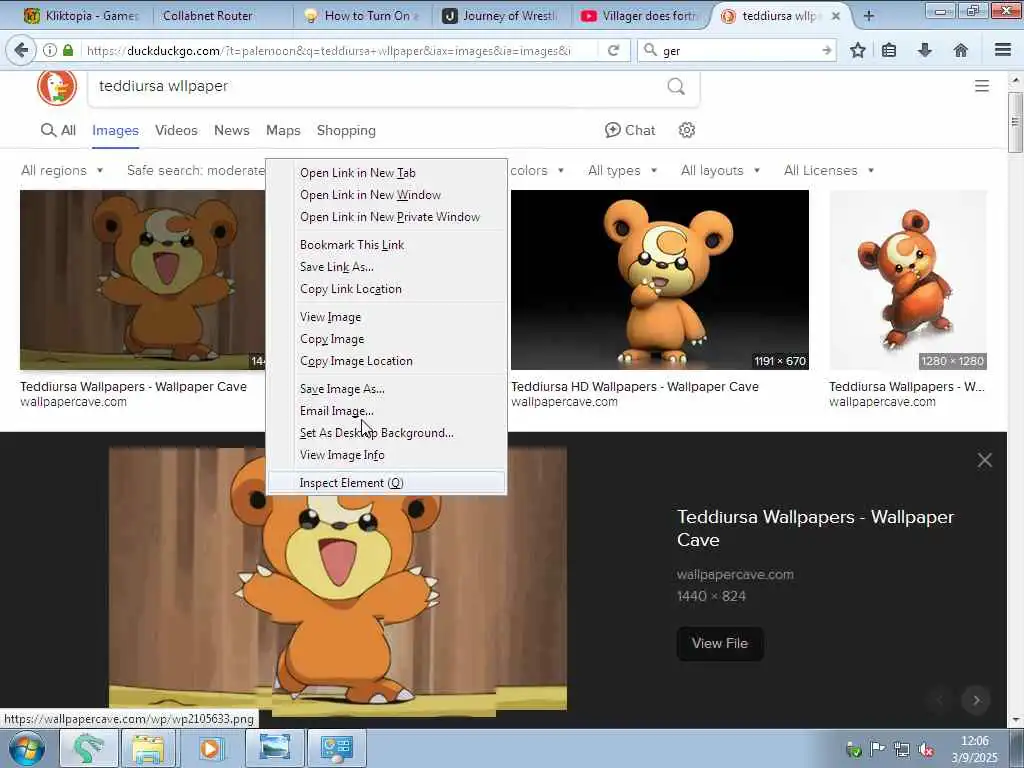The width and height of the screenshot is (1024, 768).
Task: Open a new tab with plus button
Action: (x=869, y=16)
